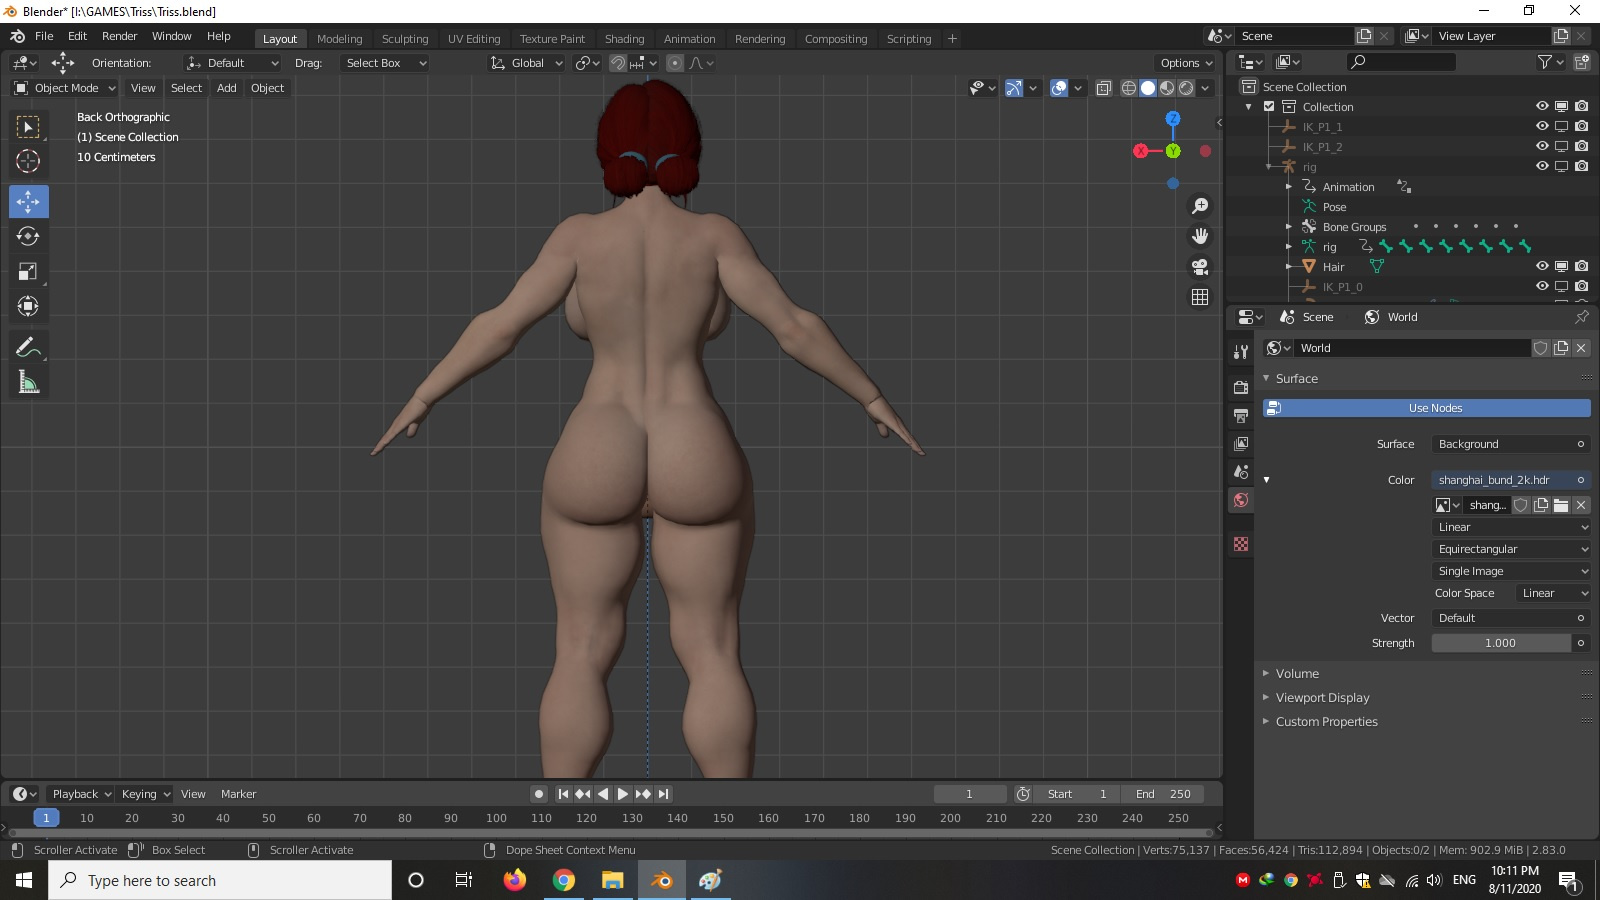Open the File menu
Image resolution: width=1600 pixels, height=900 pixels.
[44, 36]
